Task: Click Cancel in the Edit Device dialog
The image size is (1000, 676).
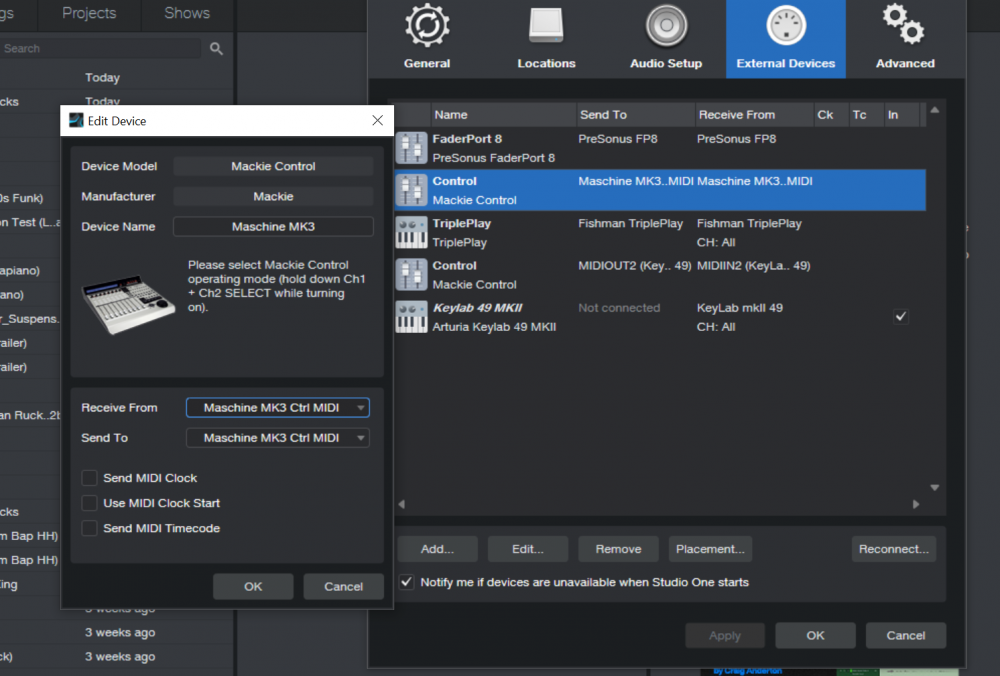Action: (343, 586)
